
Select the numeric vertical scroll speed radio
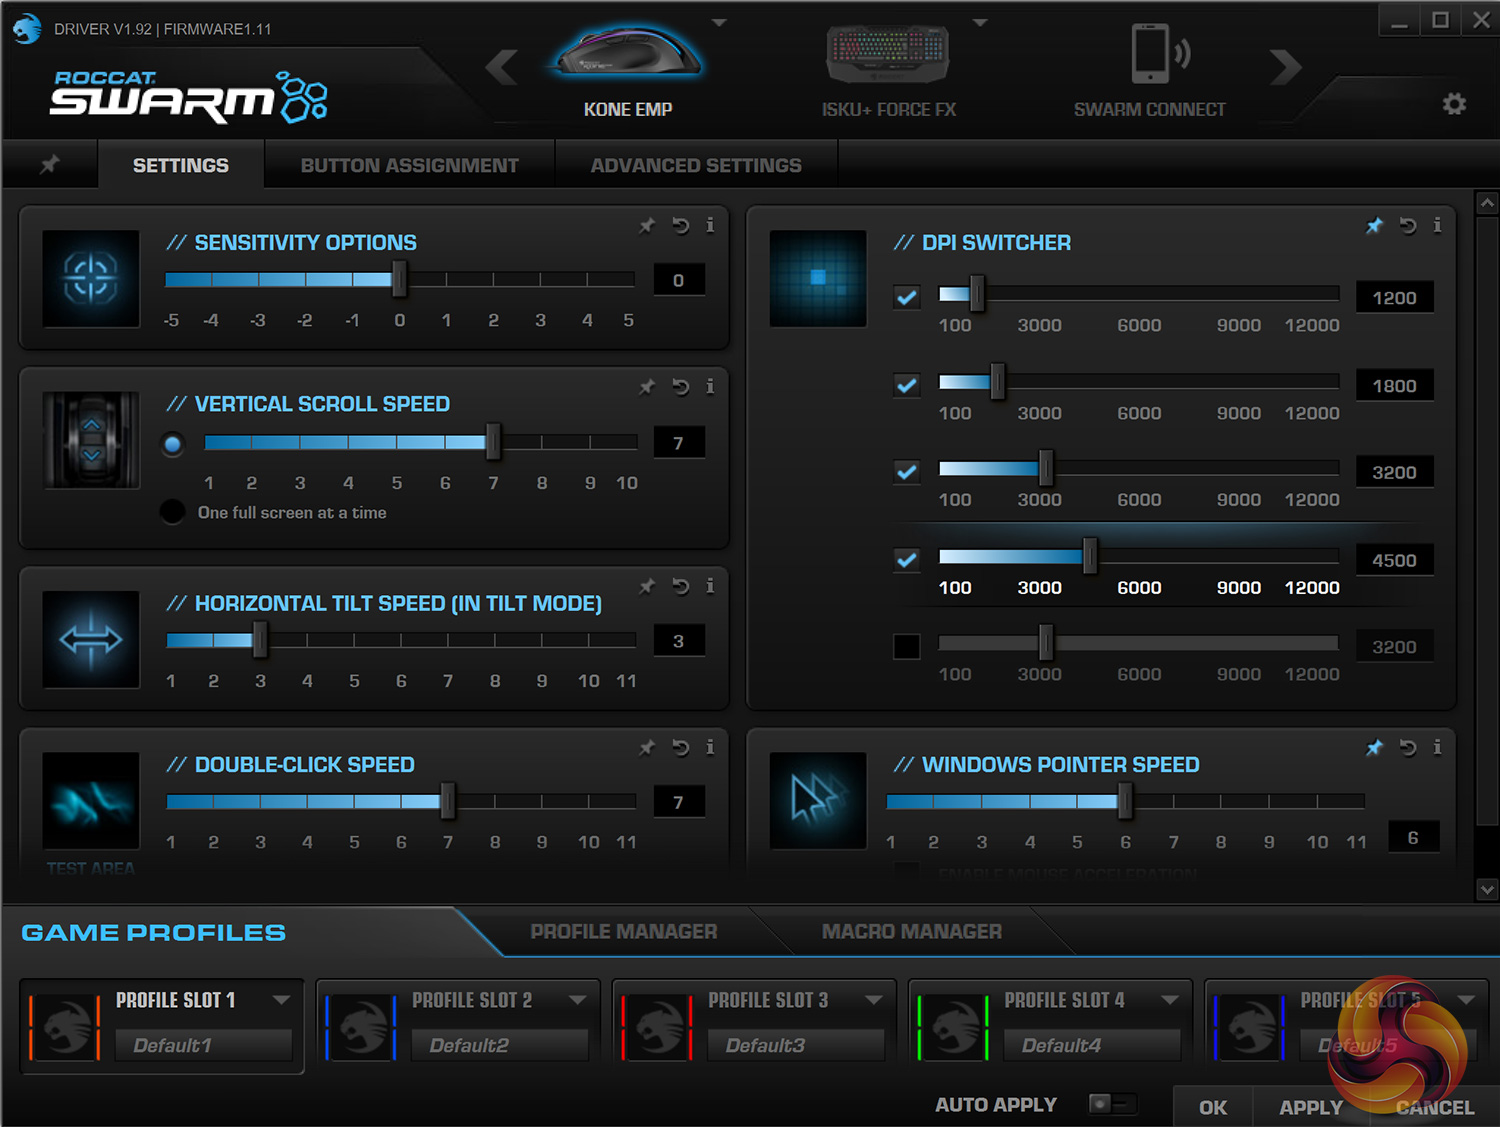pyautogui.click(x=173, y=444)
